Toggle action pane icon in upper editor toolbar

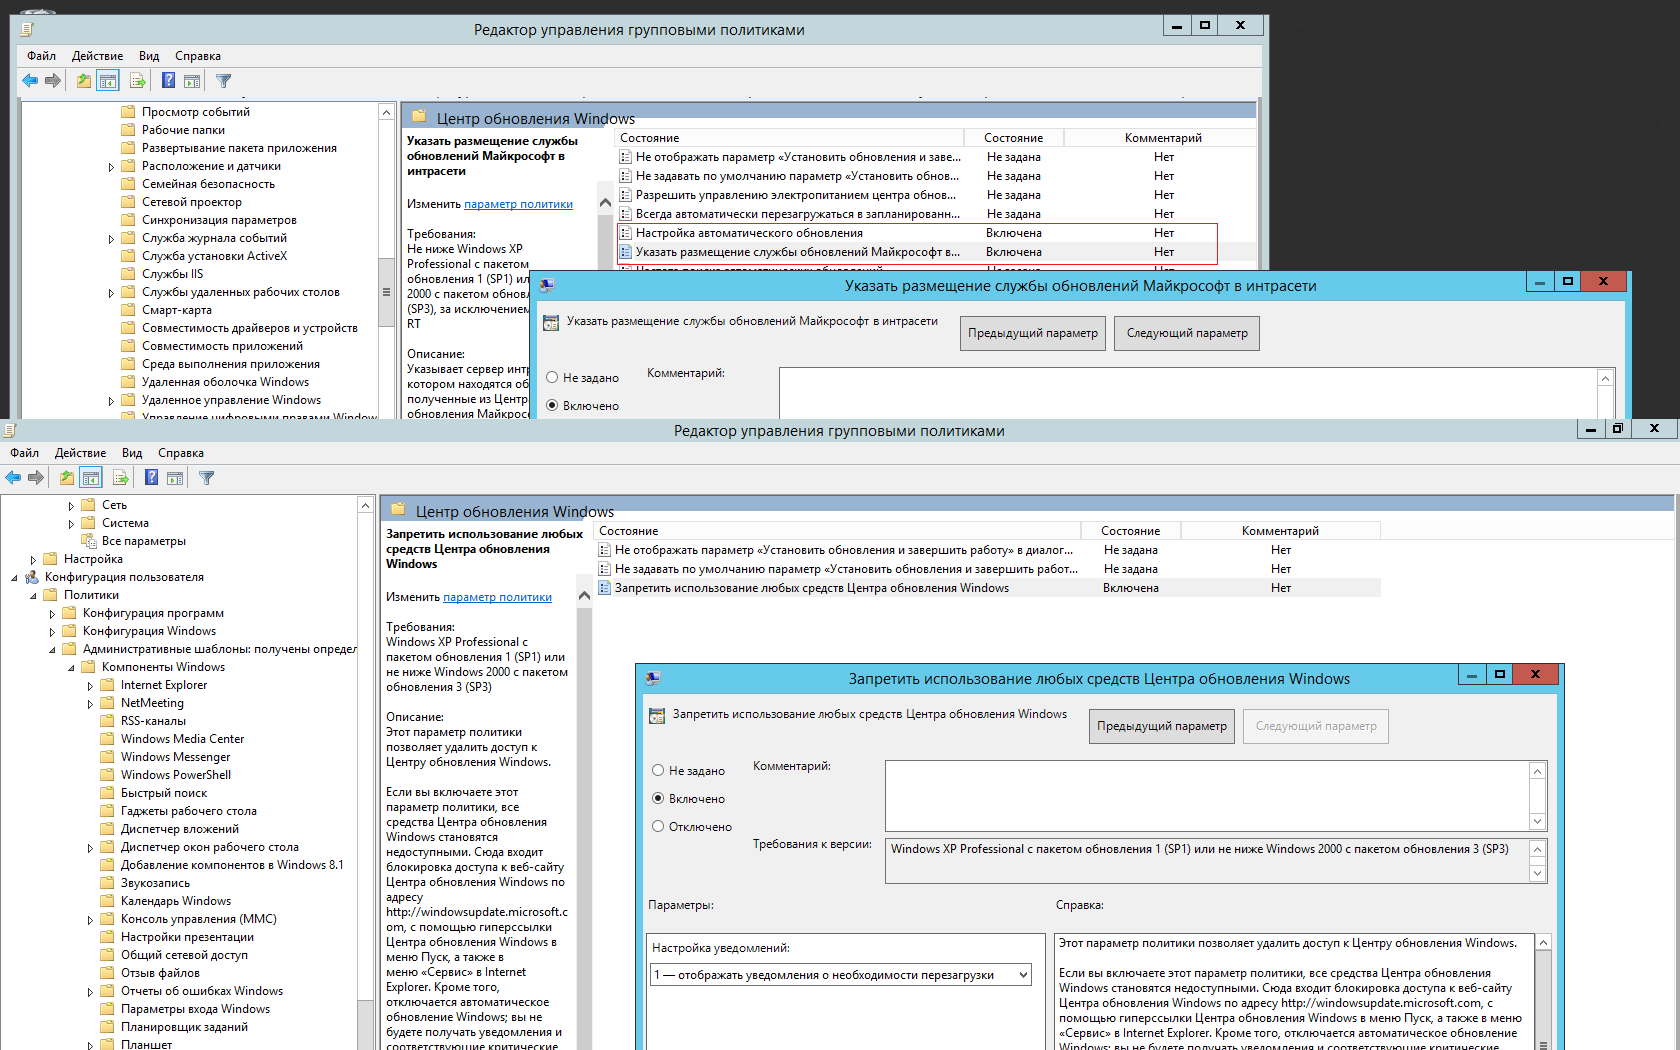point(192,81)
